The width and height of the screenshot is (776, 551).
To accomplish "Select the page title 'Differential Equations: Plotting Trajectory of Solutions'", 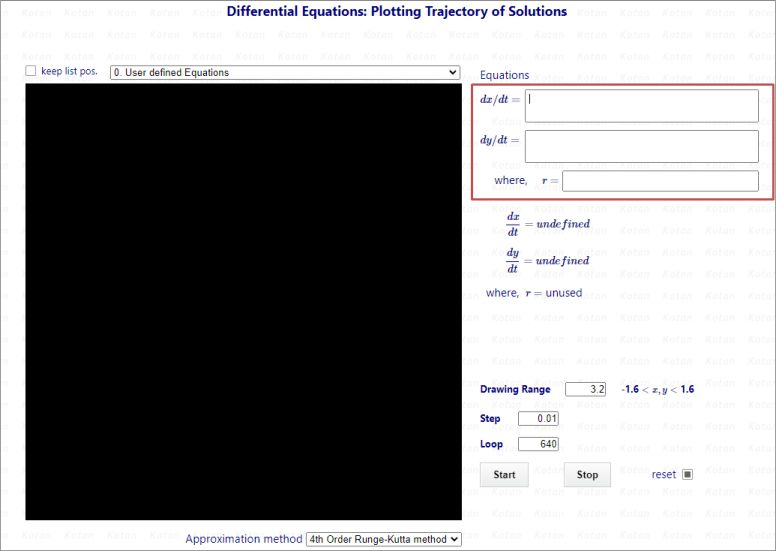I will [397, 11].
